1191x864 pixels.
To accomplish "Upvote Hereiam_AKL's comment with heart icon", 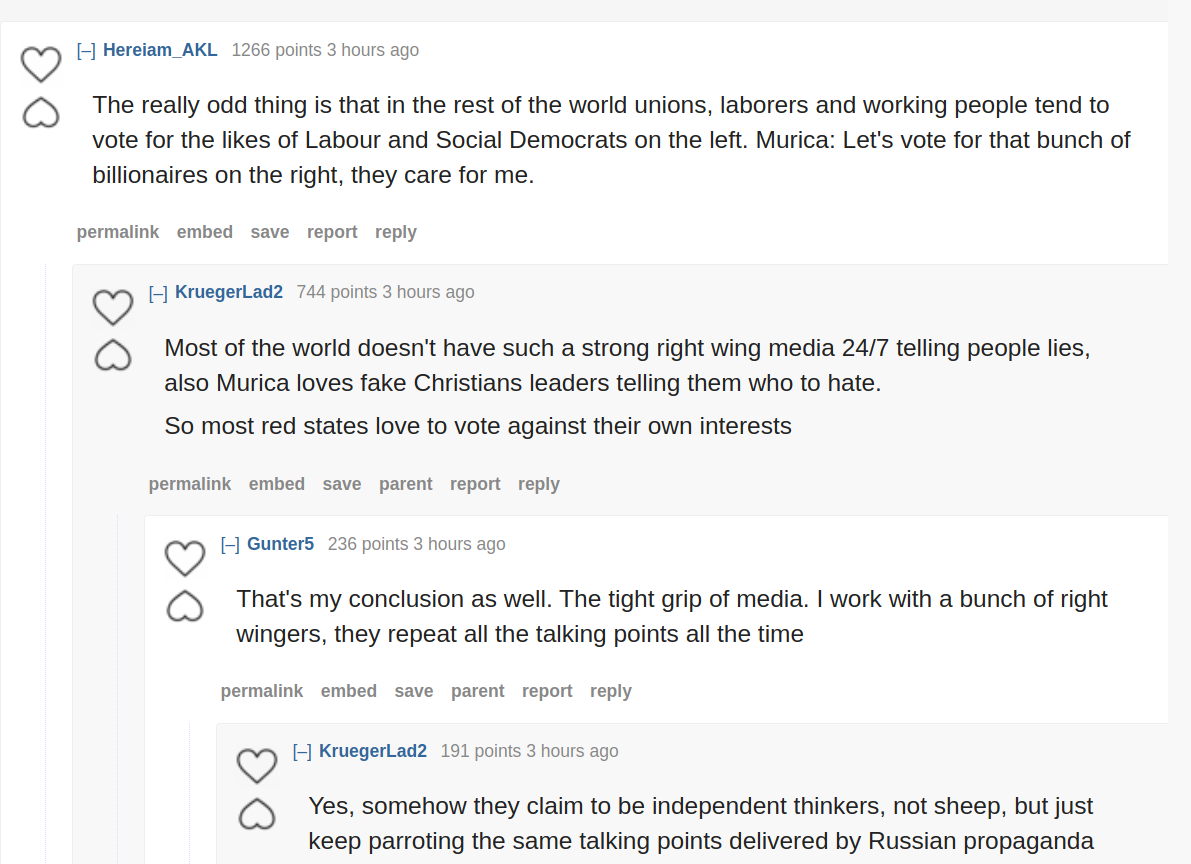I will coord(41,64).
